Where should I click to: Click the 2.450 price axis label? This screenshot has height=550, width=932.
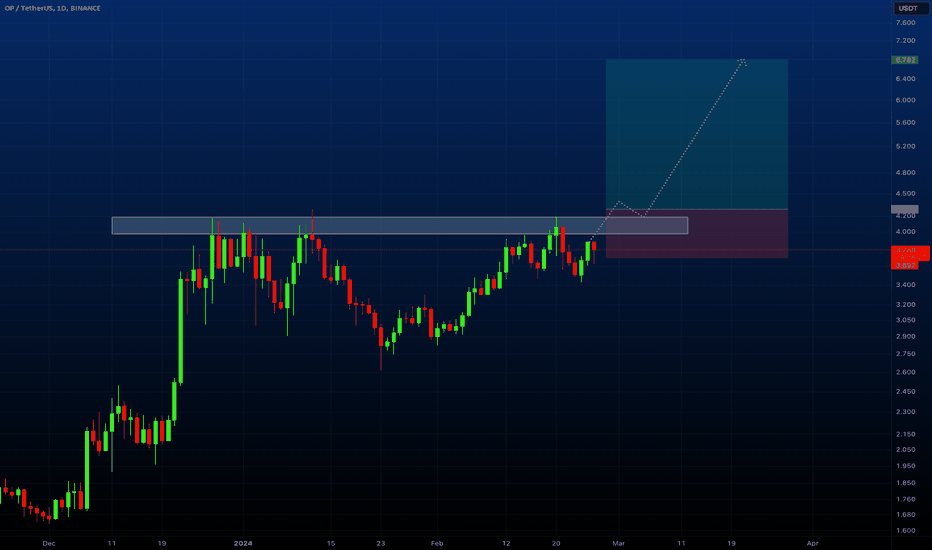coord(905,391)
